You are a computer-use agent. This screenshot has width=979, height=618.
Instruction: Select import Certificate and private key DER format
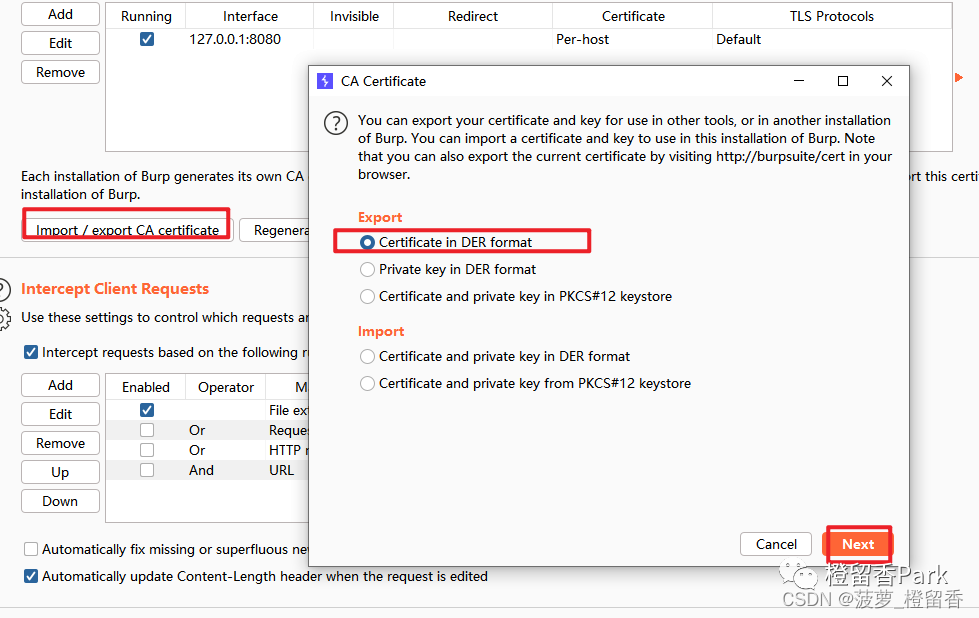(368, 356)
